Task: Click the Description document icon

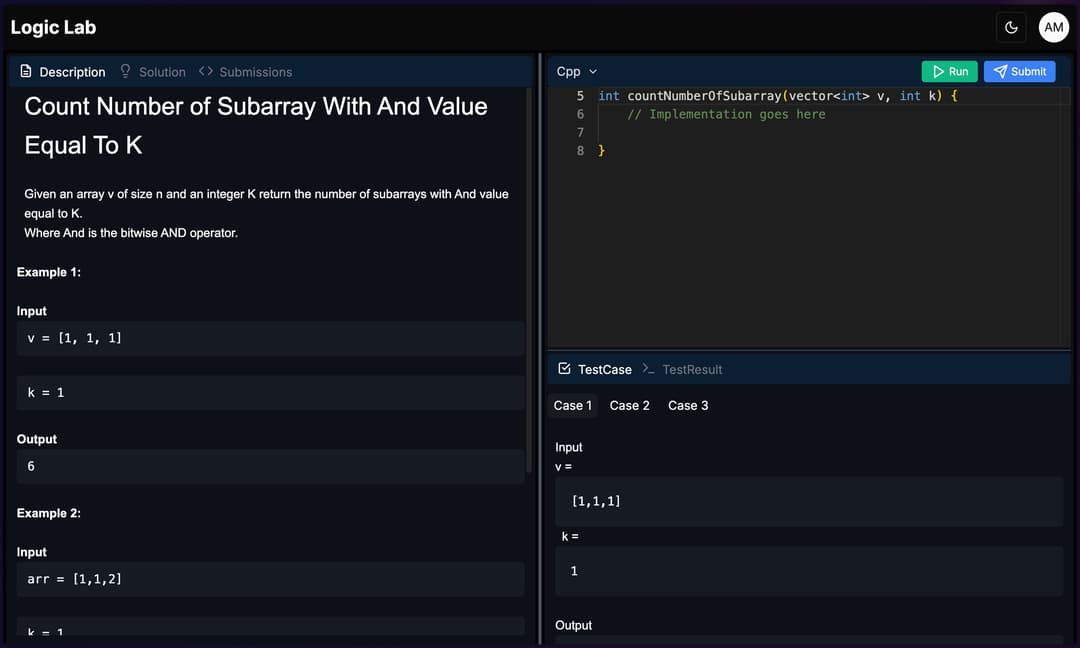Action: tap(25, 71)
